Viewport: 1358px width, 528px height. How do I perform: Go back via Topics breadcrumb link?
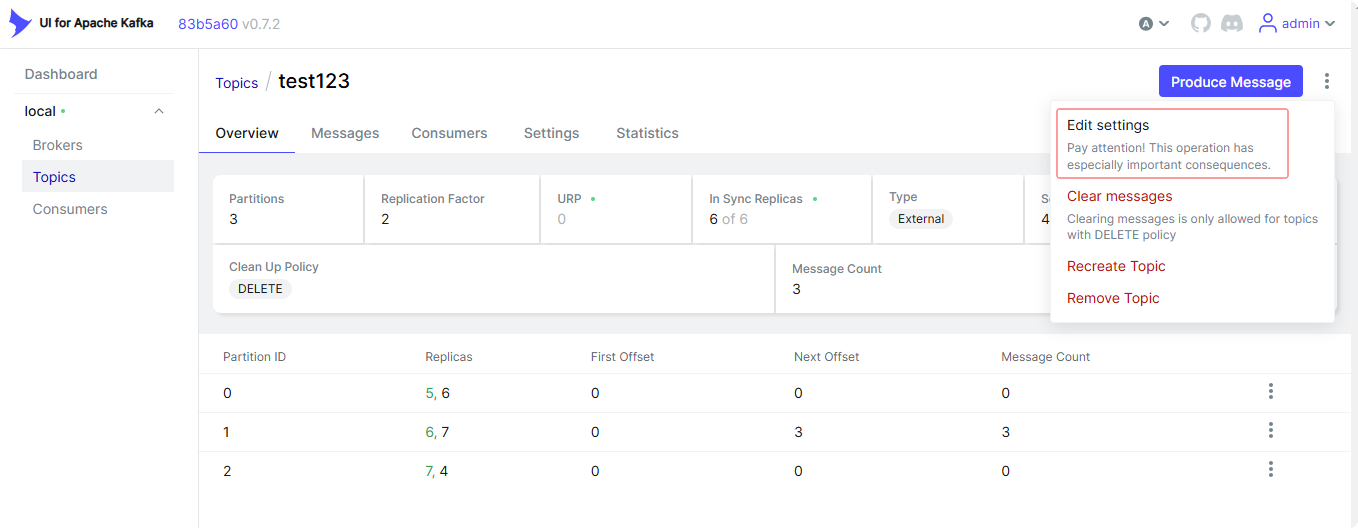(x=237, y=83)
